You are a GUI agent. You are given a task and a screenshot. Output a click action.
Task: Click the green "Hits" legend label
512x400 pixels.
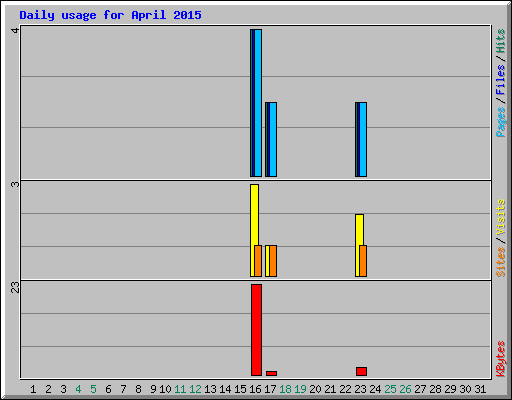500,41
